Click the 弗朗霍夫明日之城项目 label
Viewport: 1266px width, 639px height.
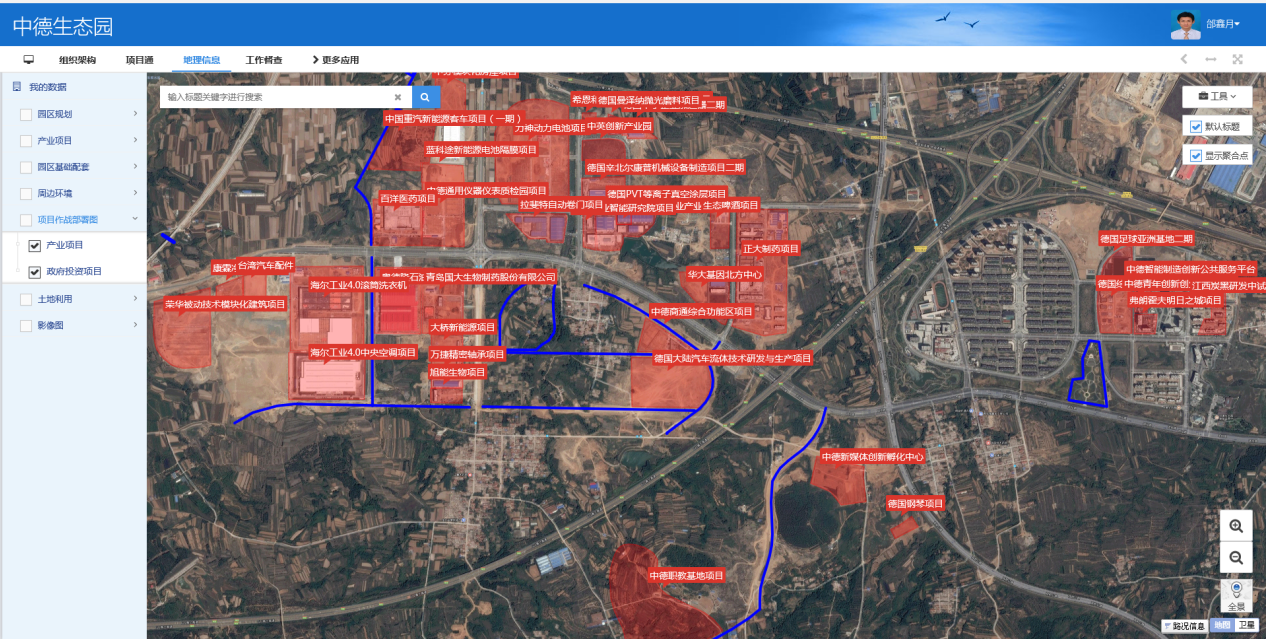coord(1176,300)
